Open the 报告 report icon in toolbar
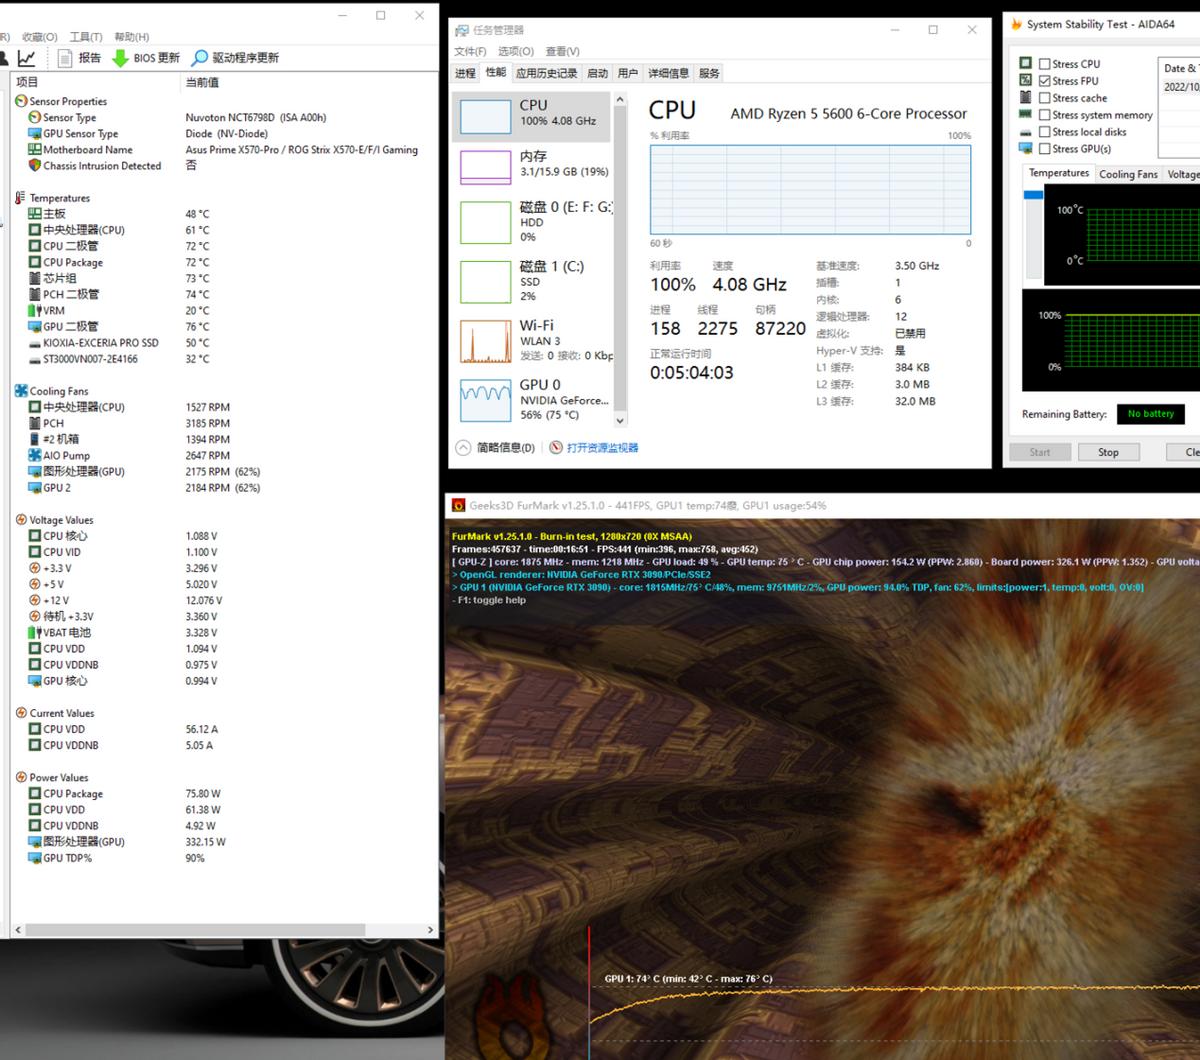Viewport: 1200px width, 1060px height. click(x=65, y=58)
